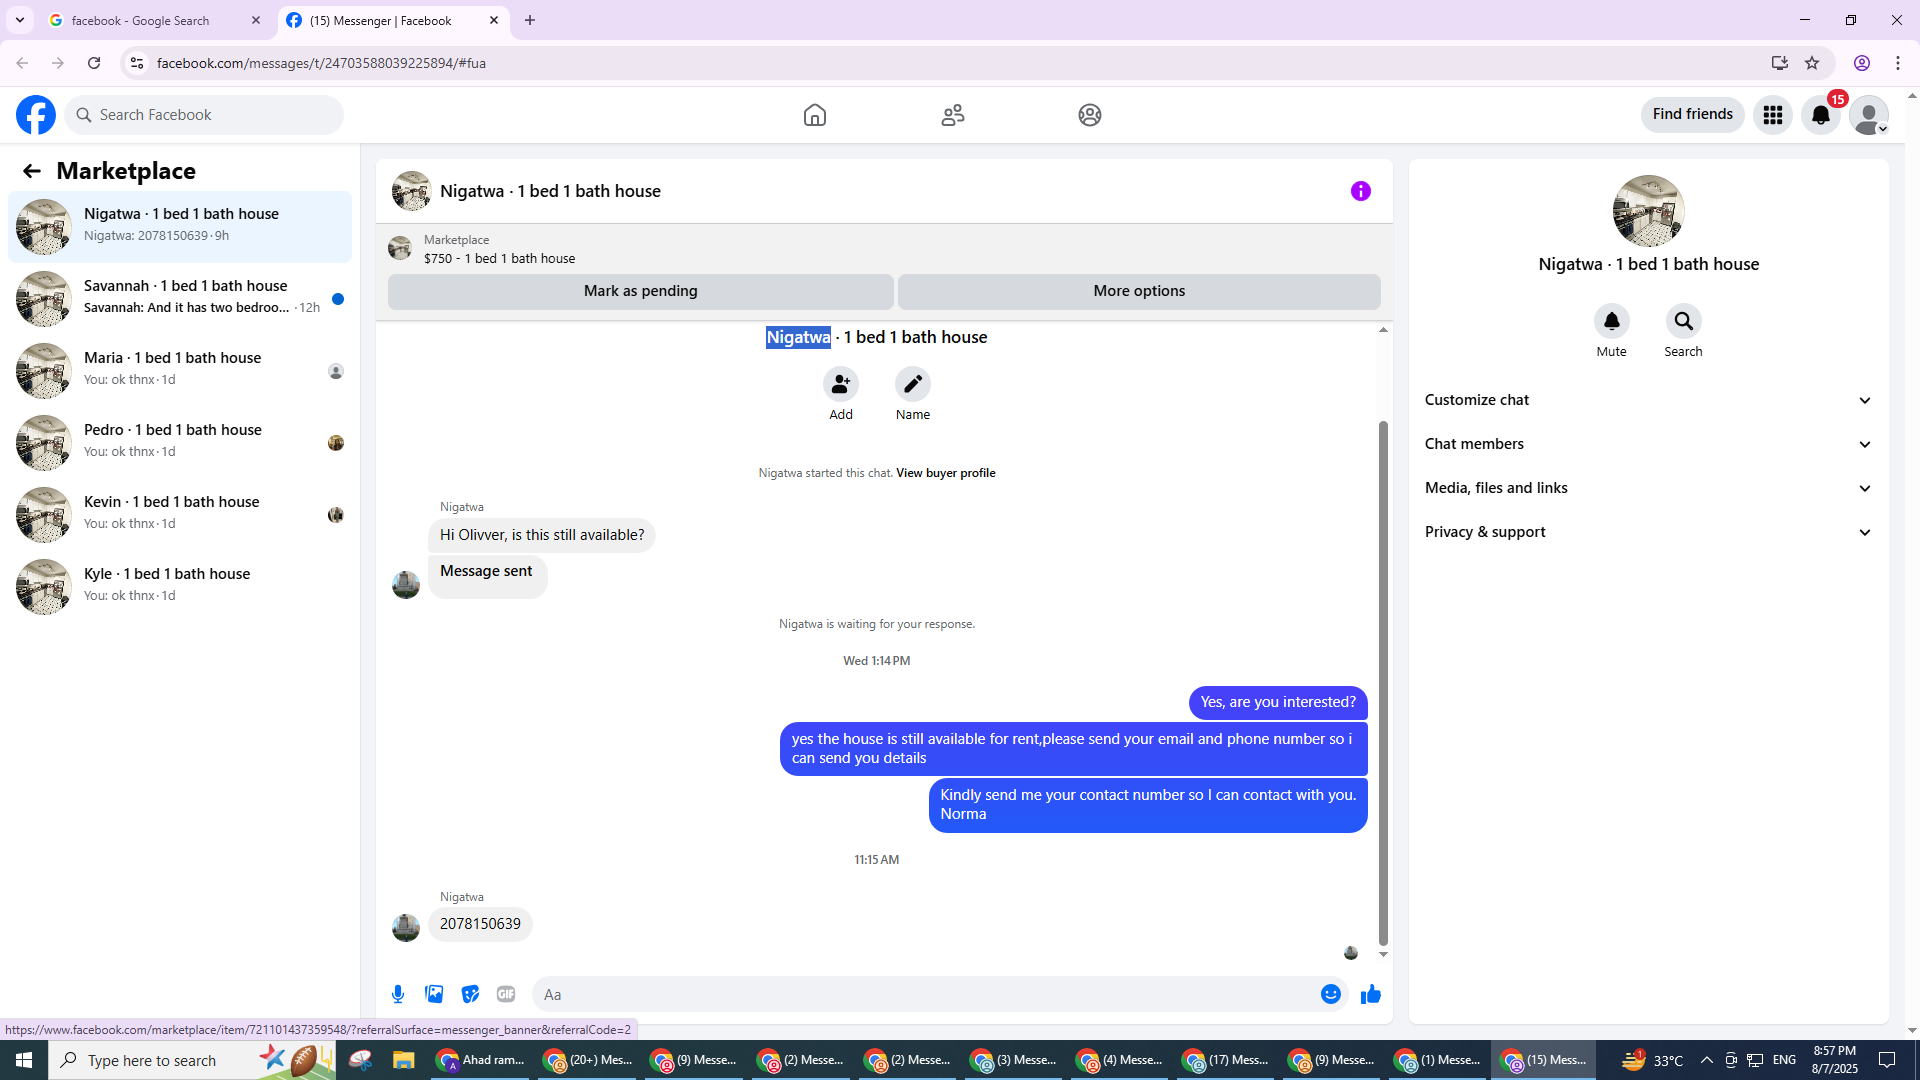Image resolution: width=1920 pixels, height=1080 pixels.
Task: Open Windows Start menu
Action: pos(24,1060)
